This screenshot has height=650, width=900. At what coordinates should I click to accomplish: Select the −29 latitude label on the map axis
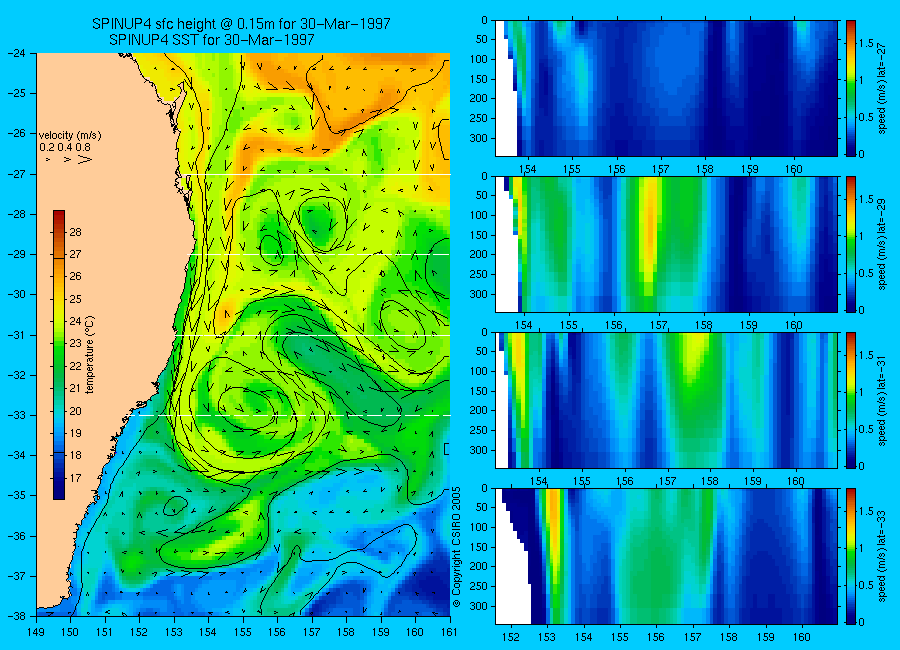(17, 254)
